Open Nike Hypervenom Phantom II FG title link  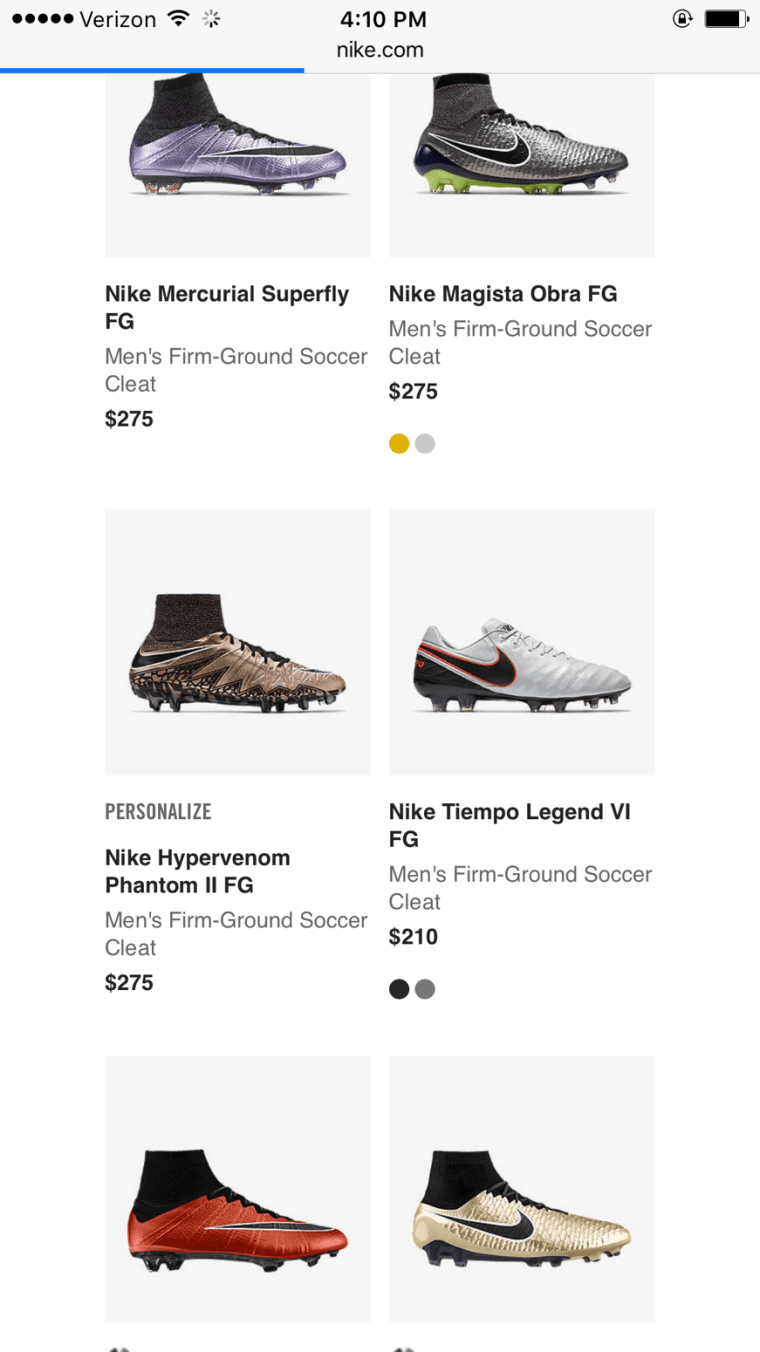pos(198,871)
